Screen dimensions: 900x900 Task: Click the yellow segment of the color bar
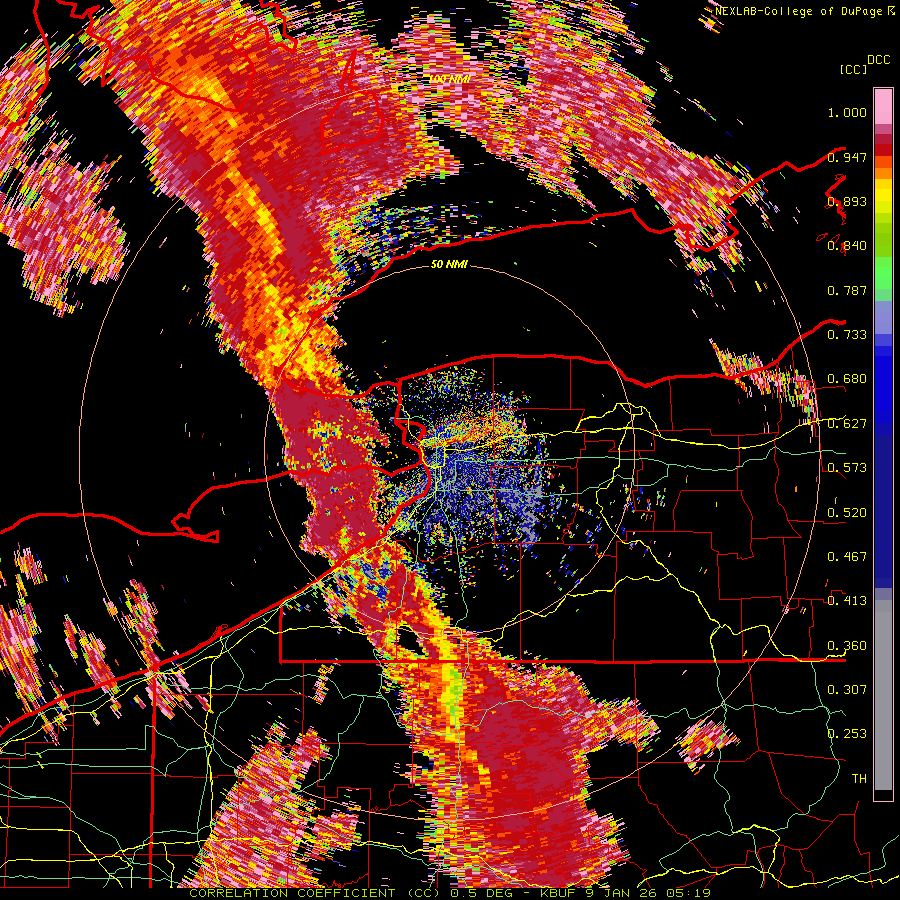883,196
